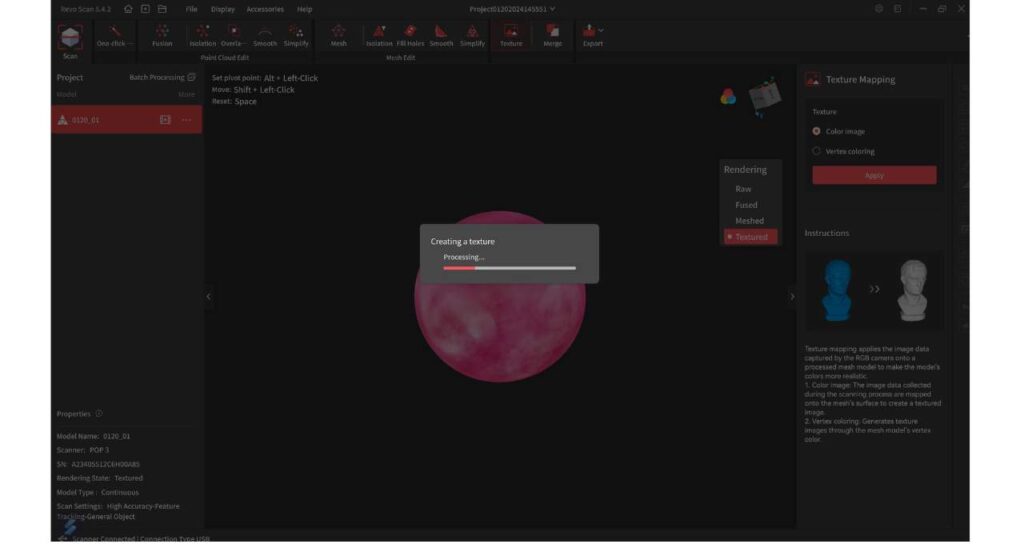Image resolution: width=1024 pixels, height=544 pixels.
Task: Collapse the right Texture Mapping panel arrow
Action: 792,296
